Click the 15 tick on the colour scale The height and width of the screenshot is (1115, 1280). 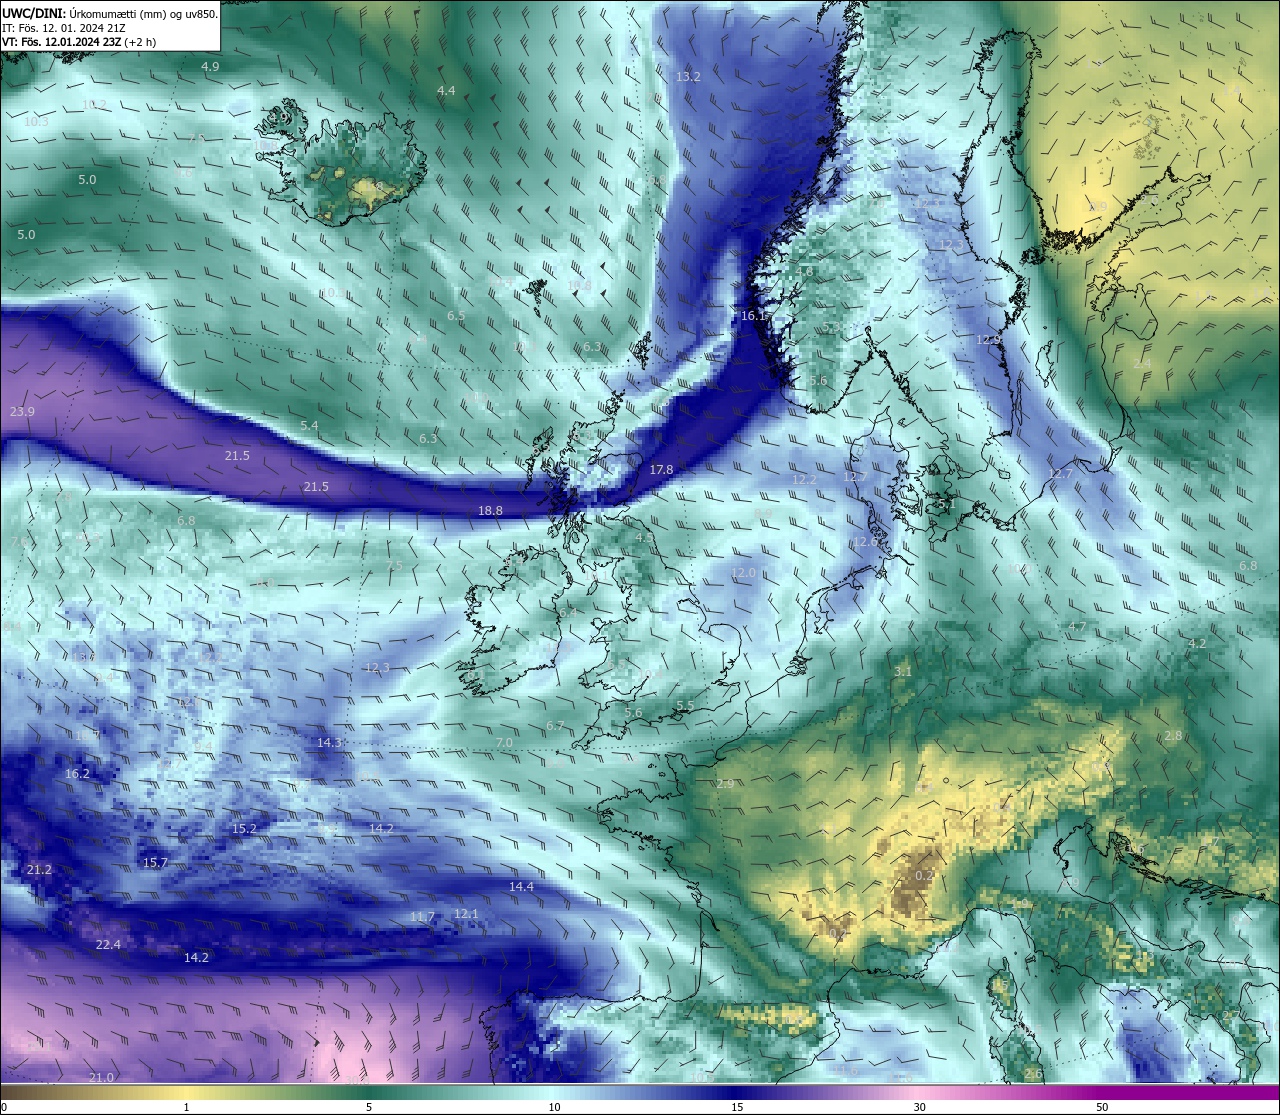pyautogui.click(x=736, y=1107)
